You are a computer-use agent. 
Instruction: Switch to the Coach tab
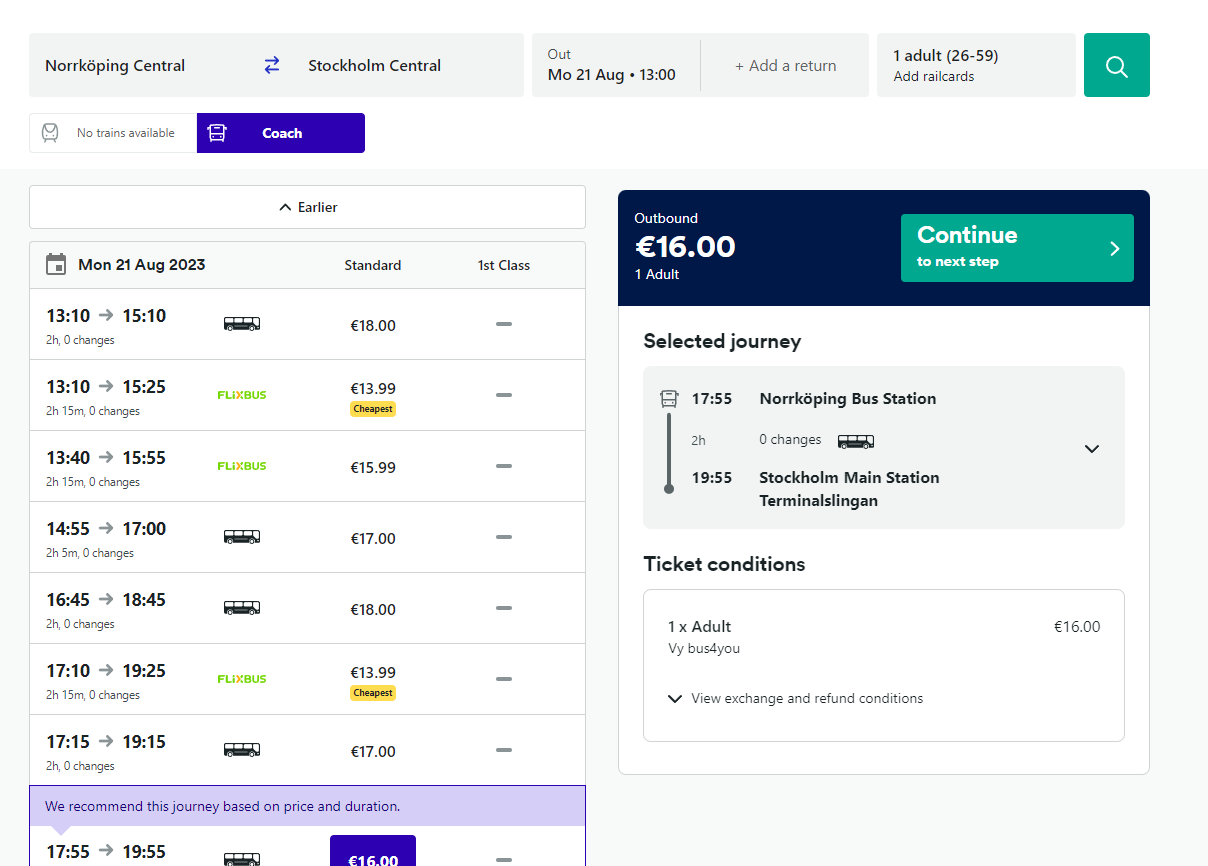[281, 133]
